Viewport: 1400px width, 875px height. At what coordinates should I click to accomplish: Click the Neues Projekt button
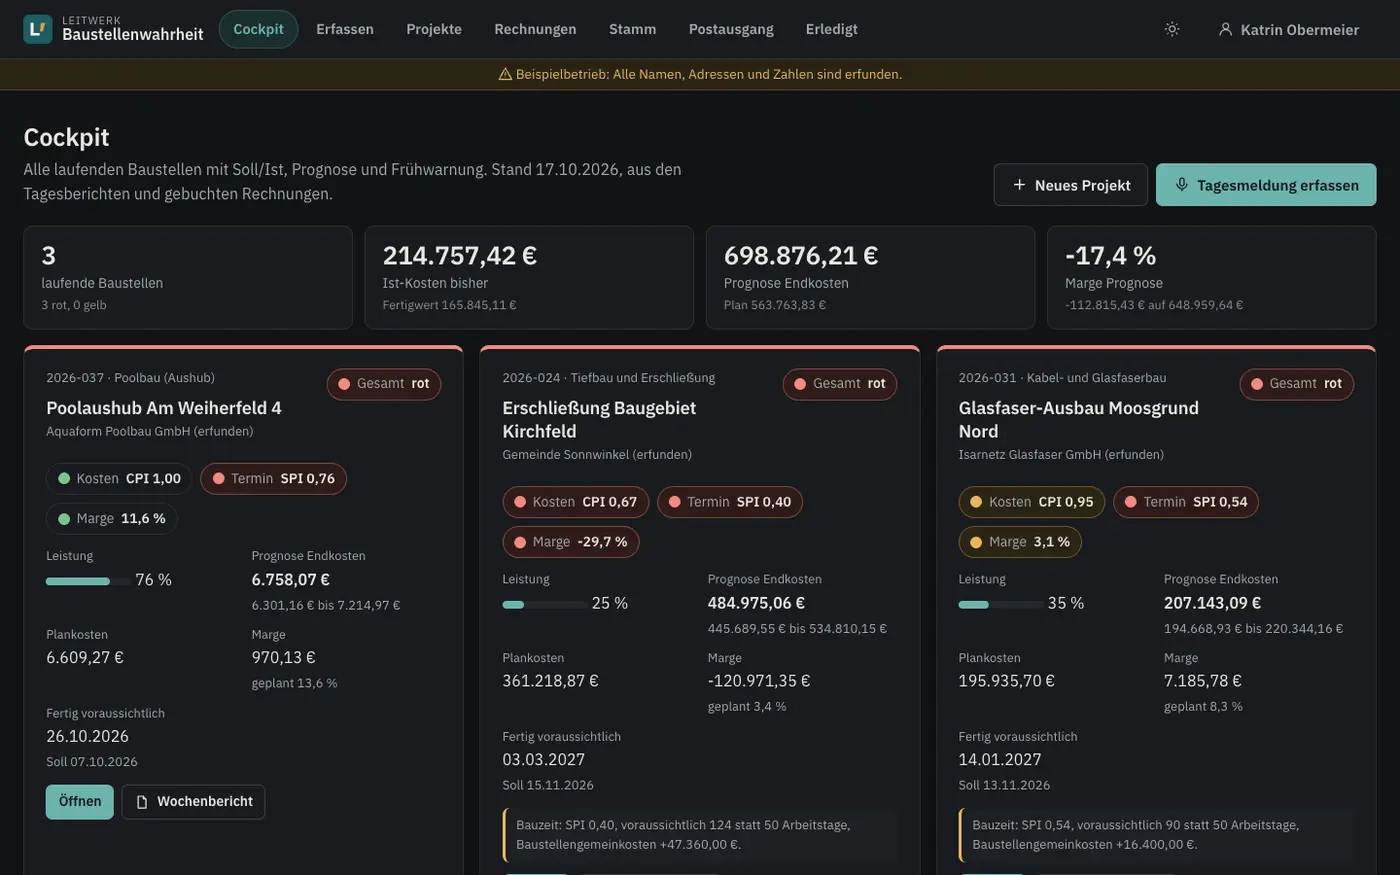coord(1071,185)
